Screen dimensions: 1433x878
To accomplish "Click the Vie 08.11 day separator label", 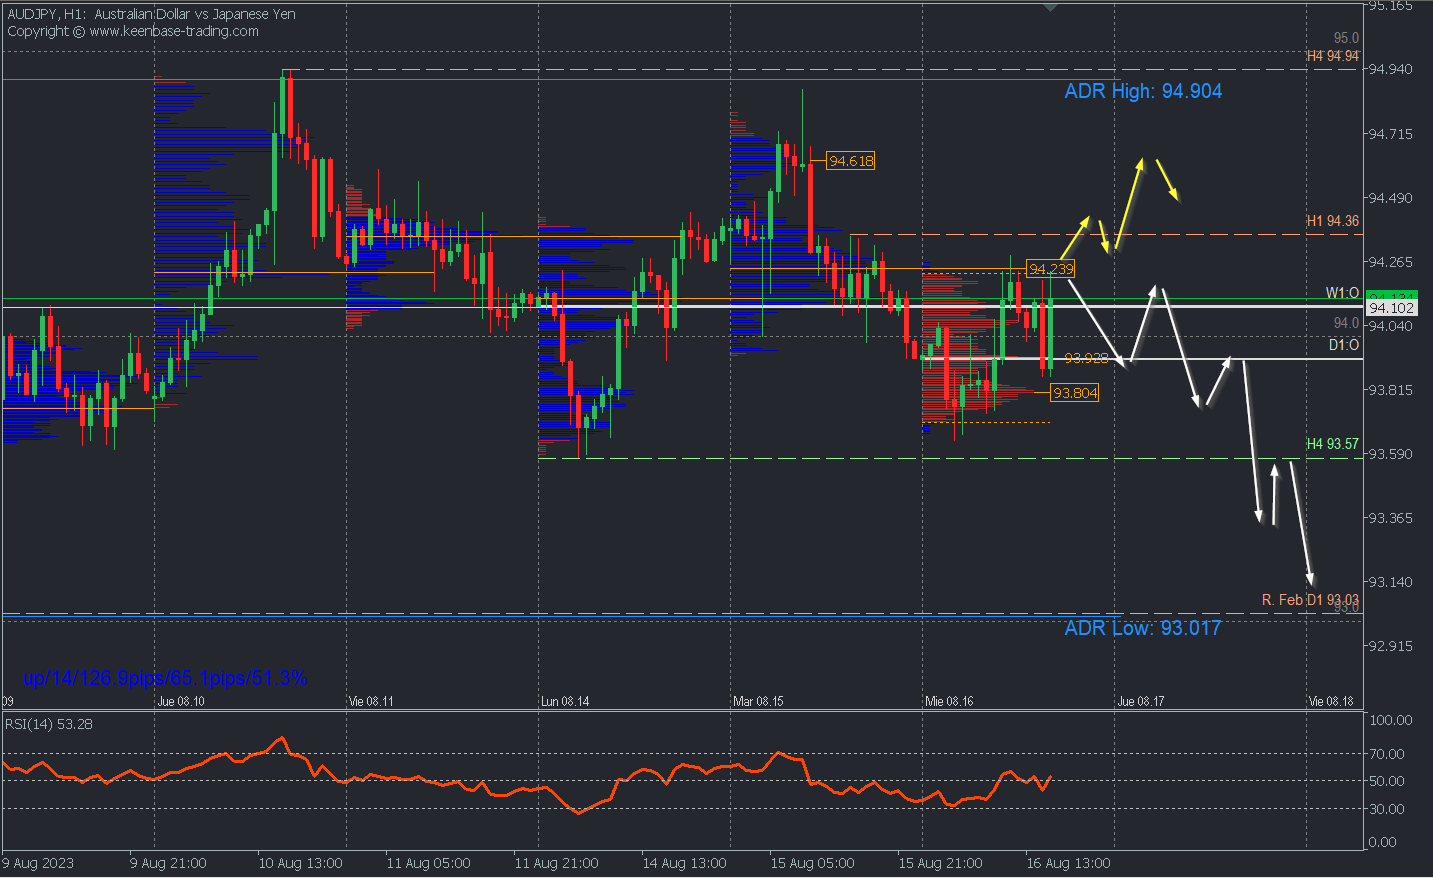I will (371, 701).
